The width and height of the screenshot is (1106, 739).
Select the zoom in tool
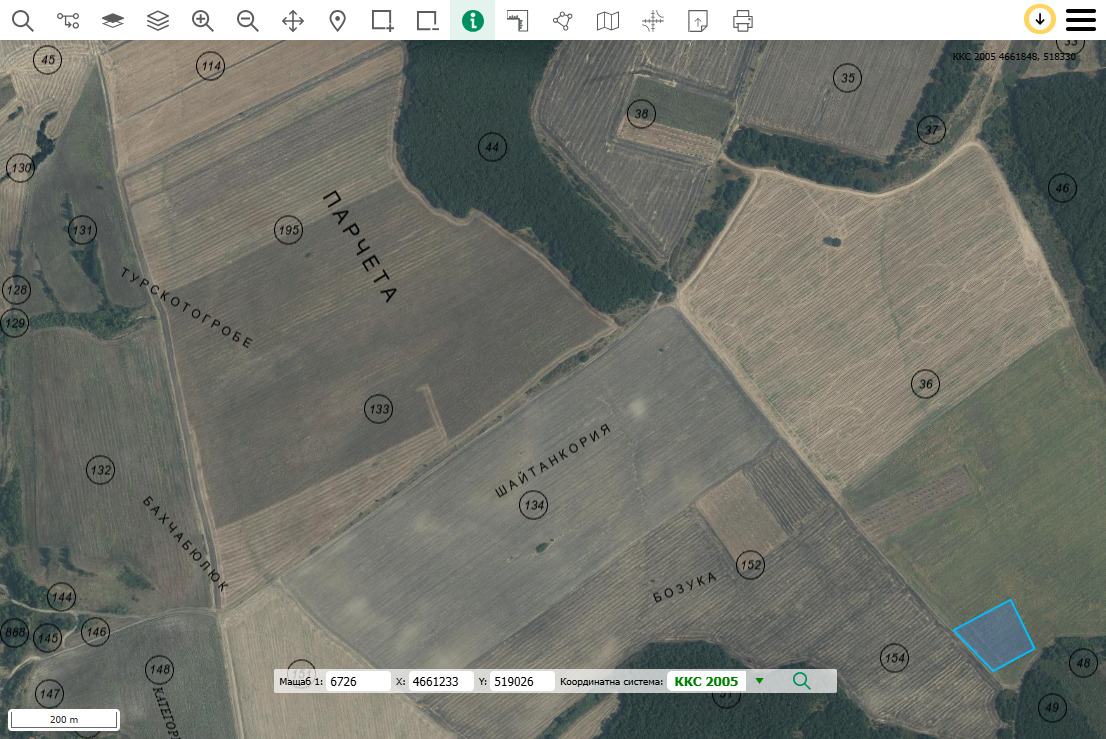pos(203,20)
